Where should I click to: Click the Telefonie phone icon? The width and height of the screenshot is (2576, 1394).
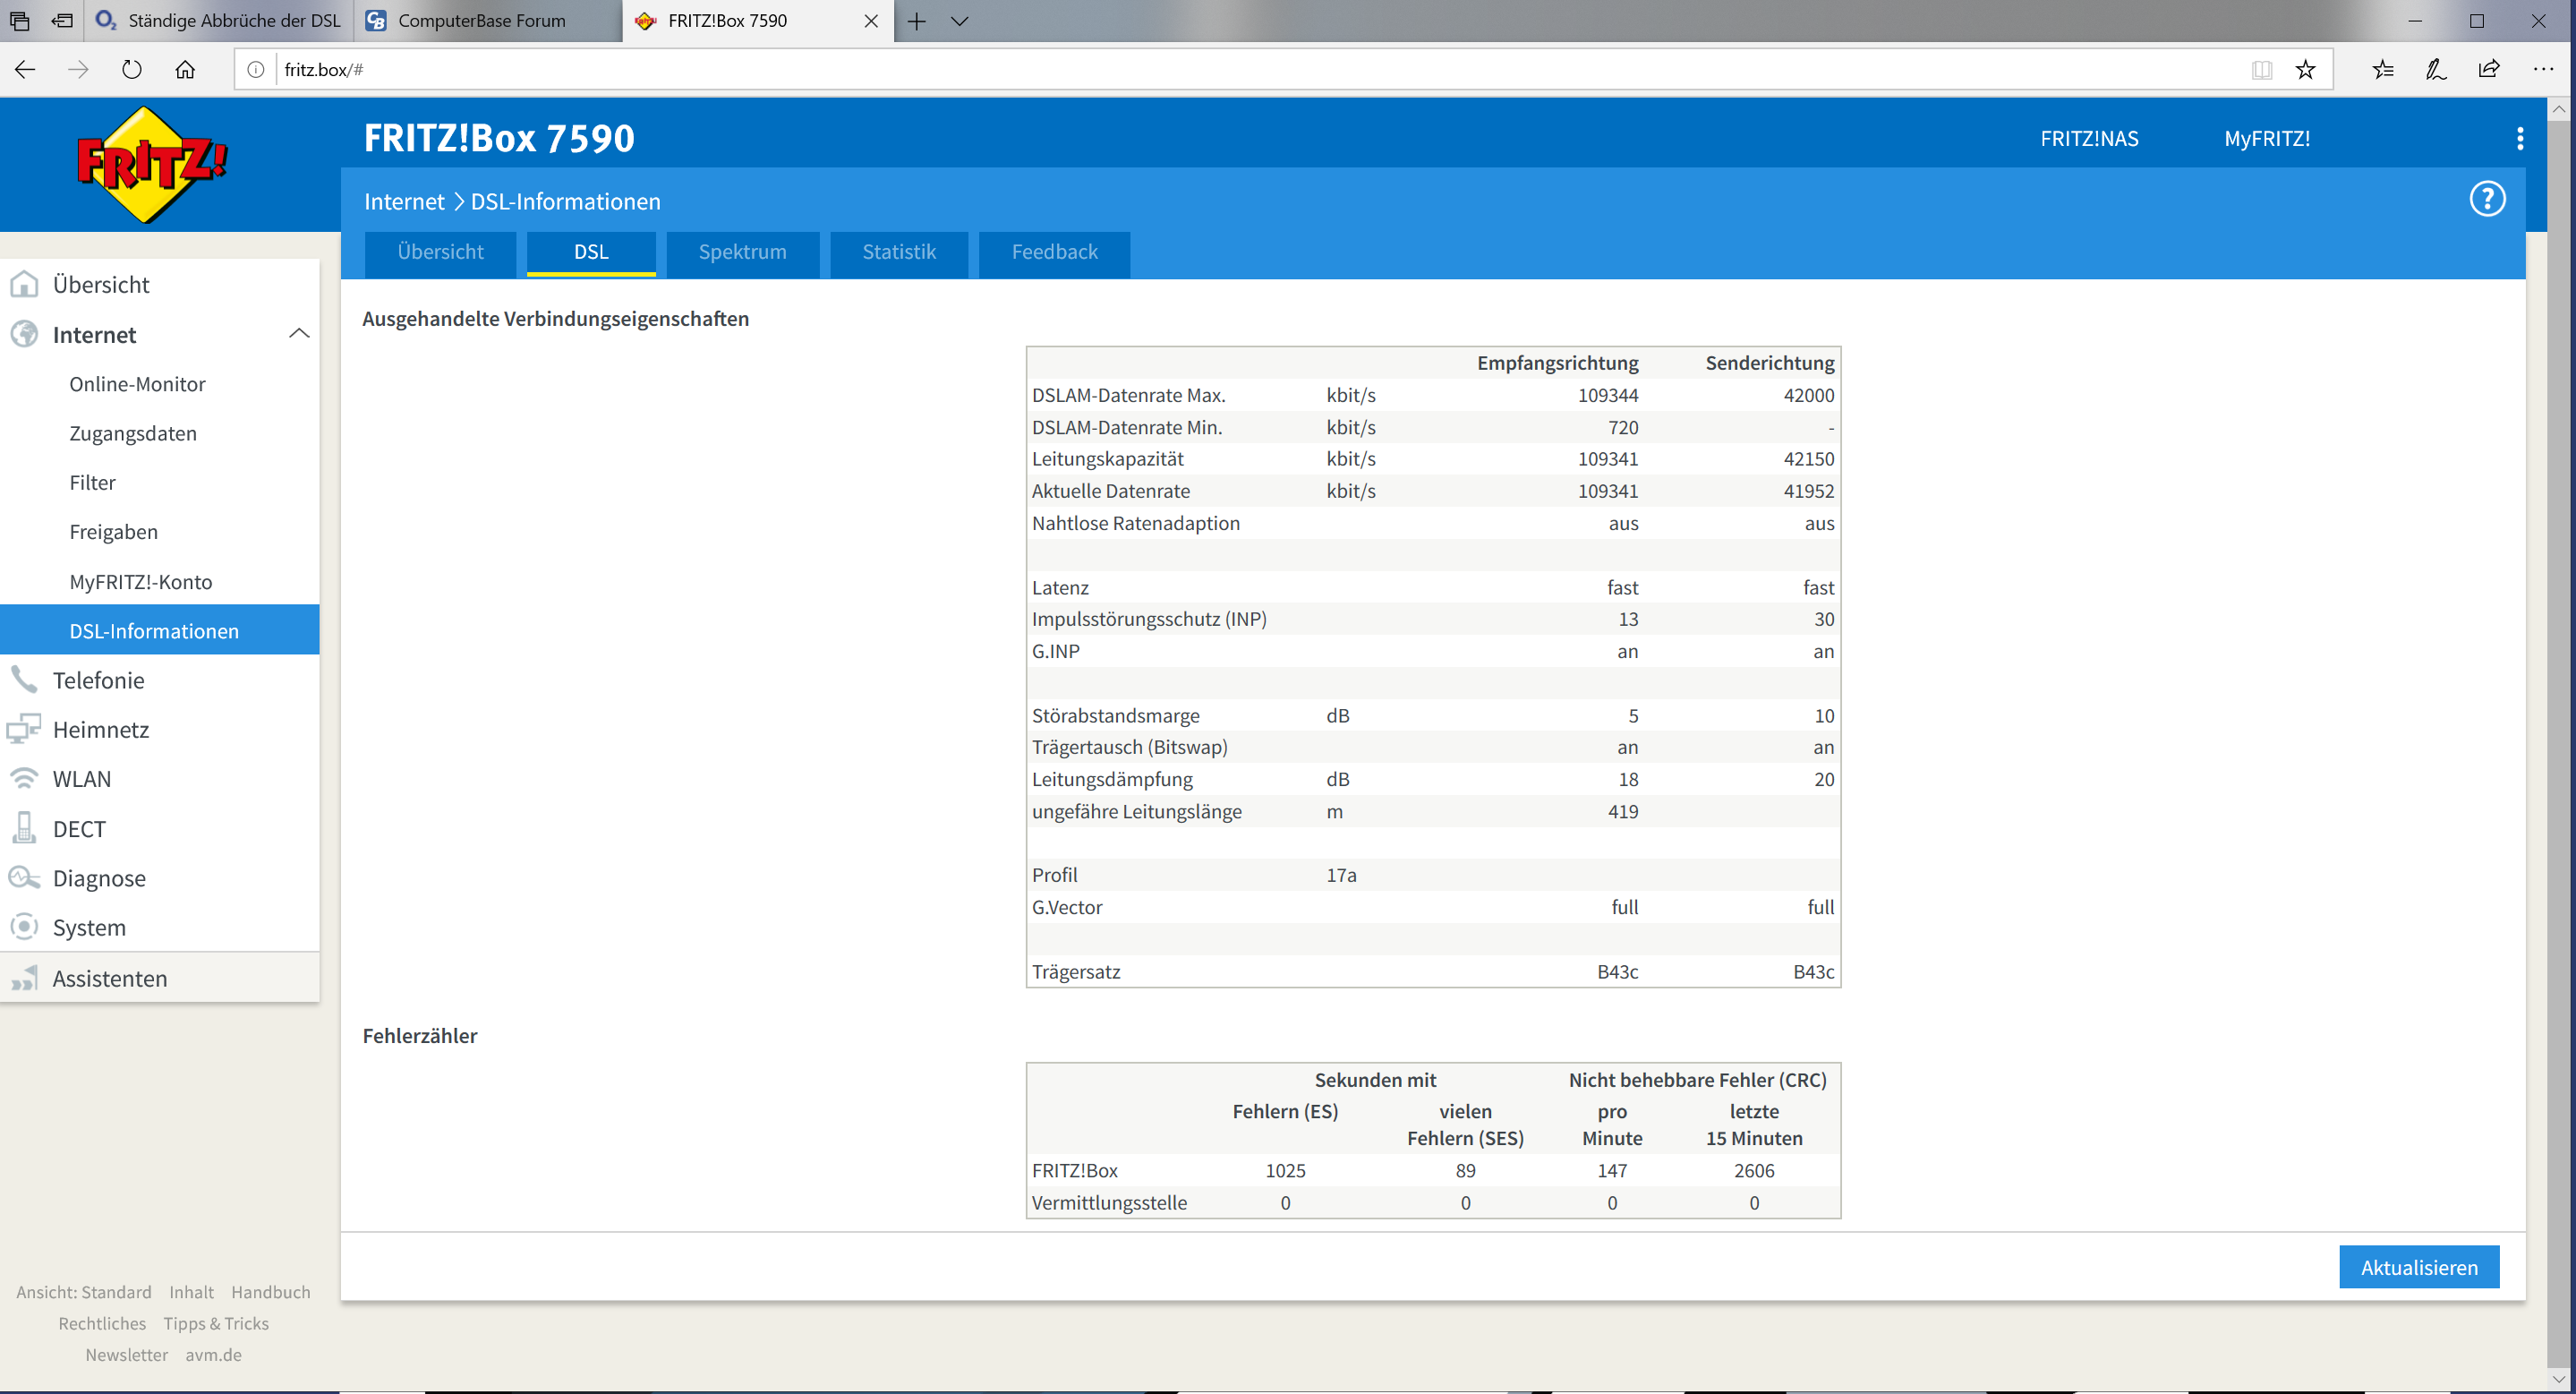[x=24, y=679]
